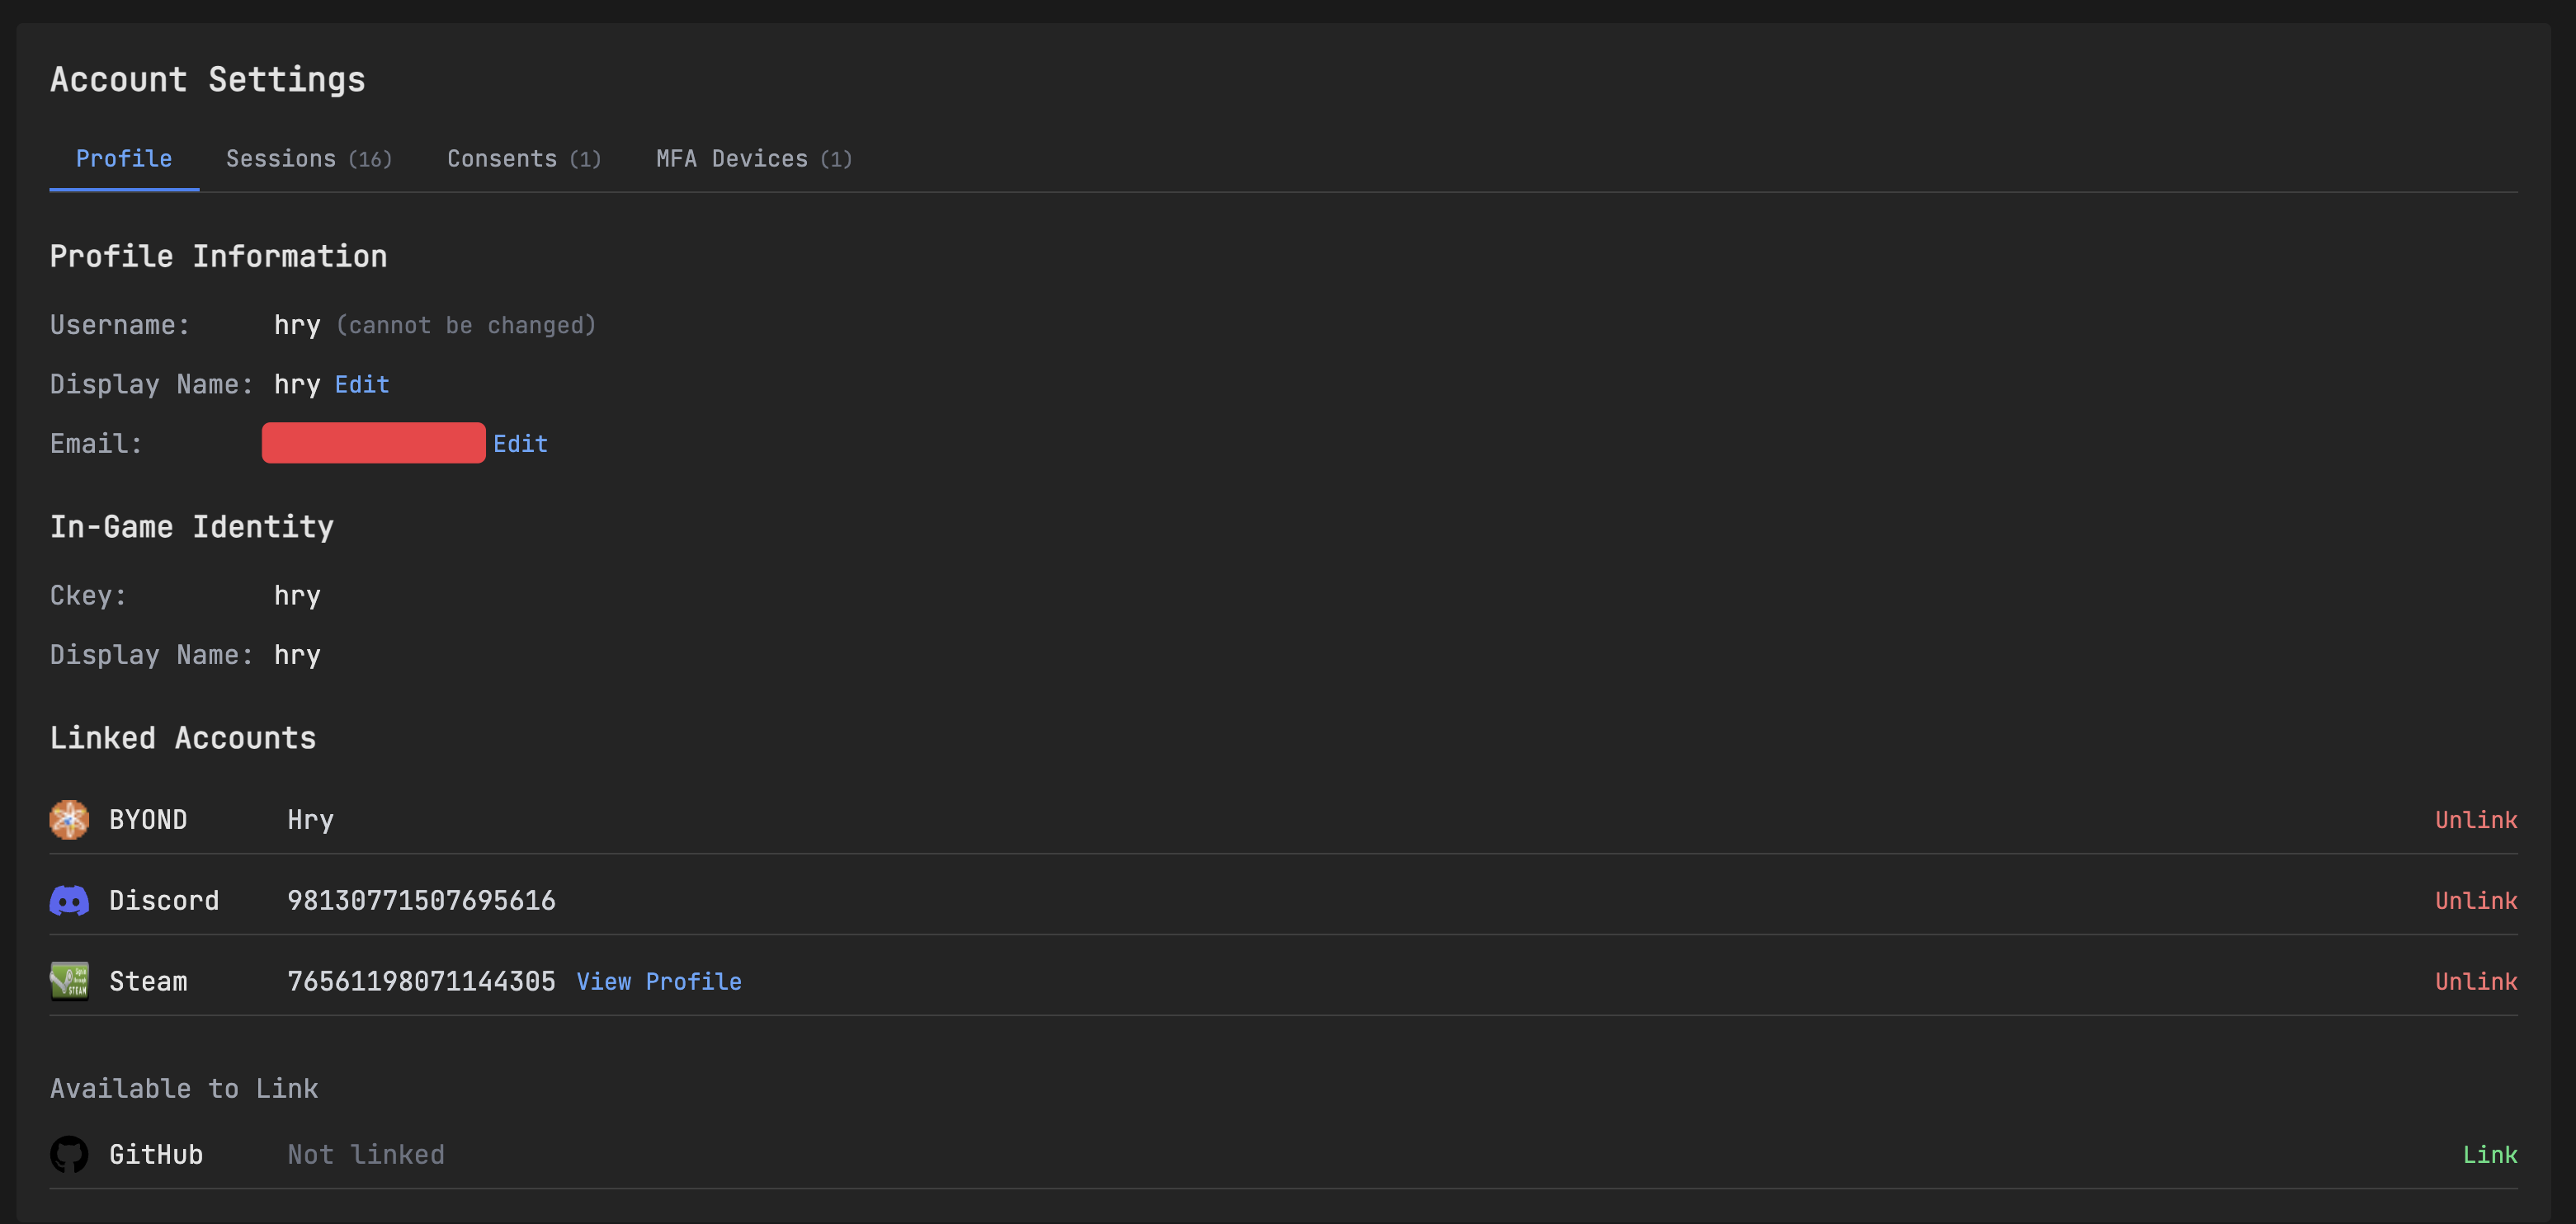Link the GitHub account
This screenshot has width=2576, height=1224.
tap(2489, 1155)
